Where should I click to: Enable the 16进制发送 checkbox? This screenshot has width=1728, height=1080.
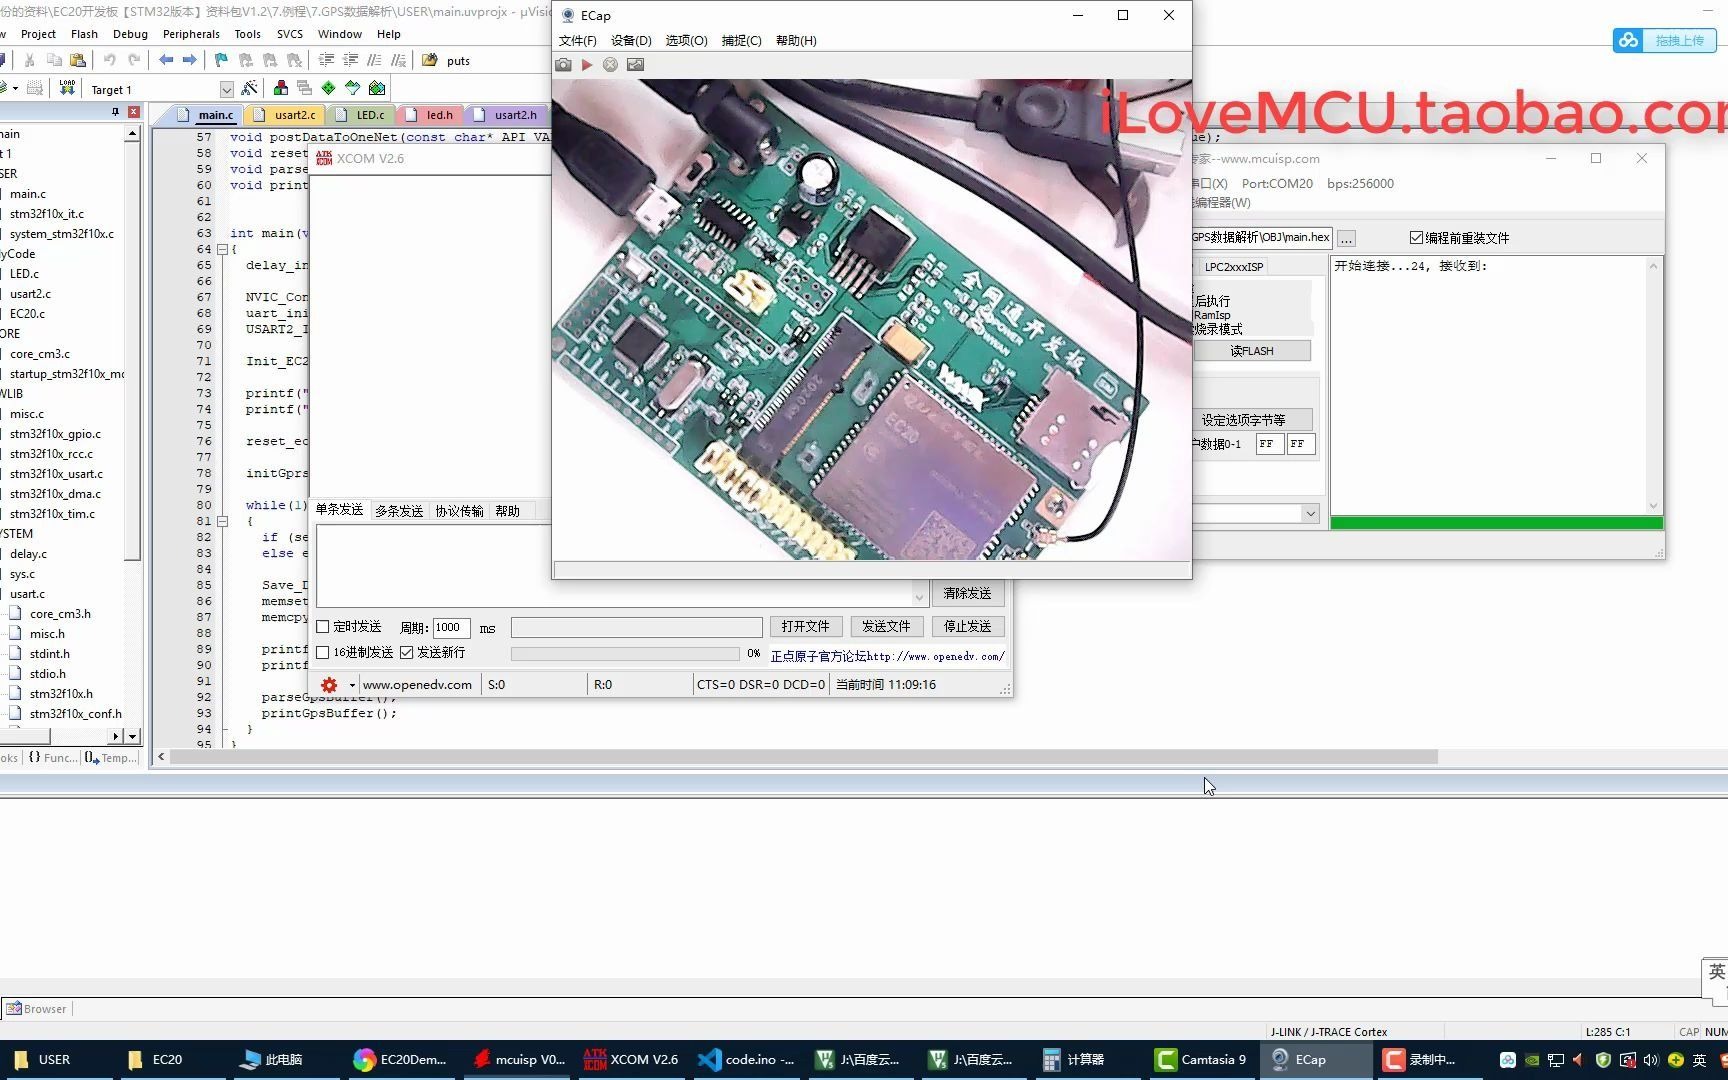pyautogui.click(x=322, y=651)
